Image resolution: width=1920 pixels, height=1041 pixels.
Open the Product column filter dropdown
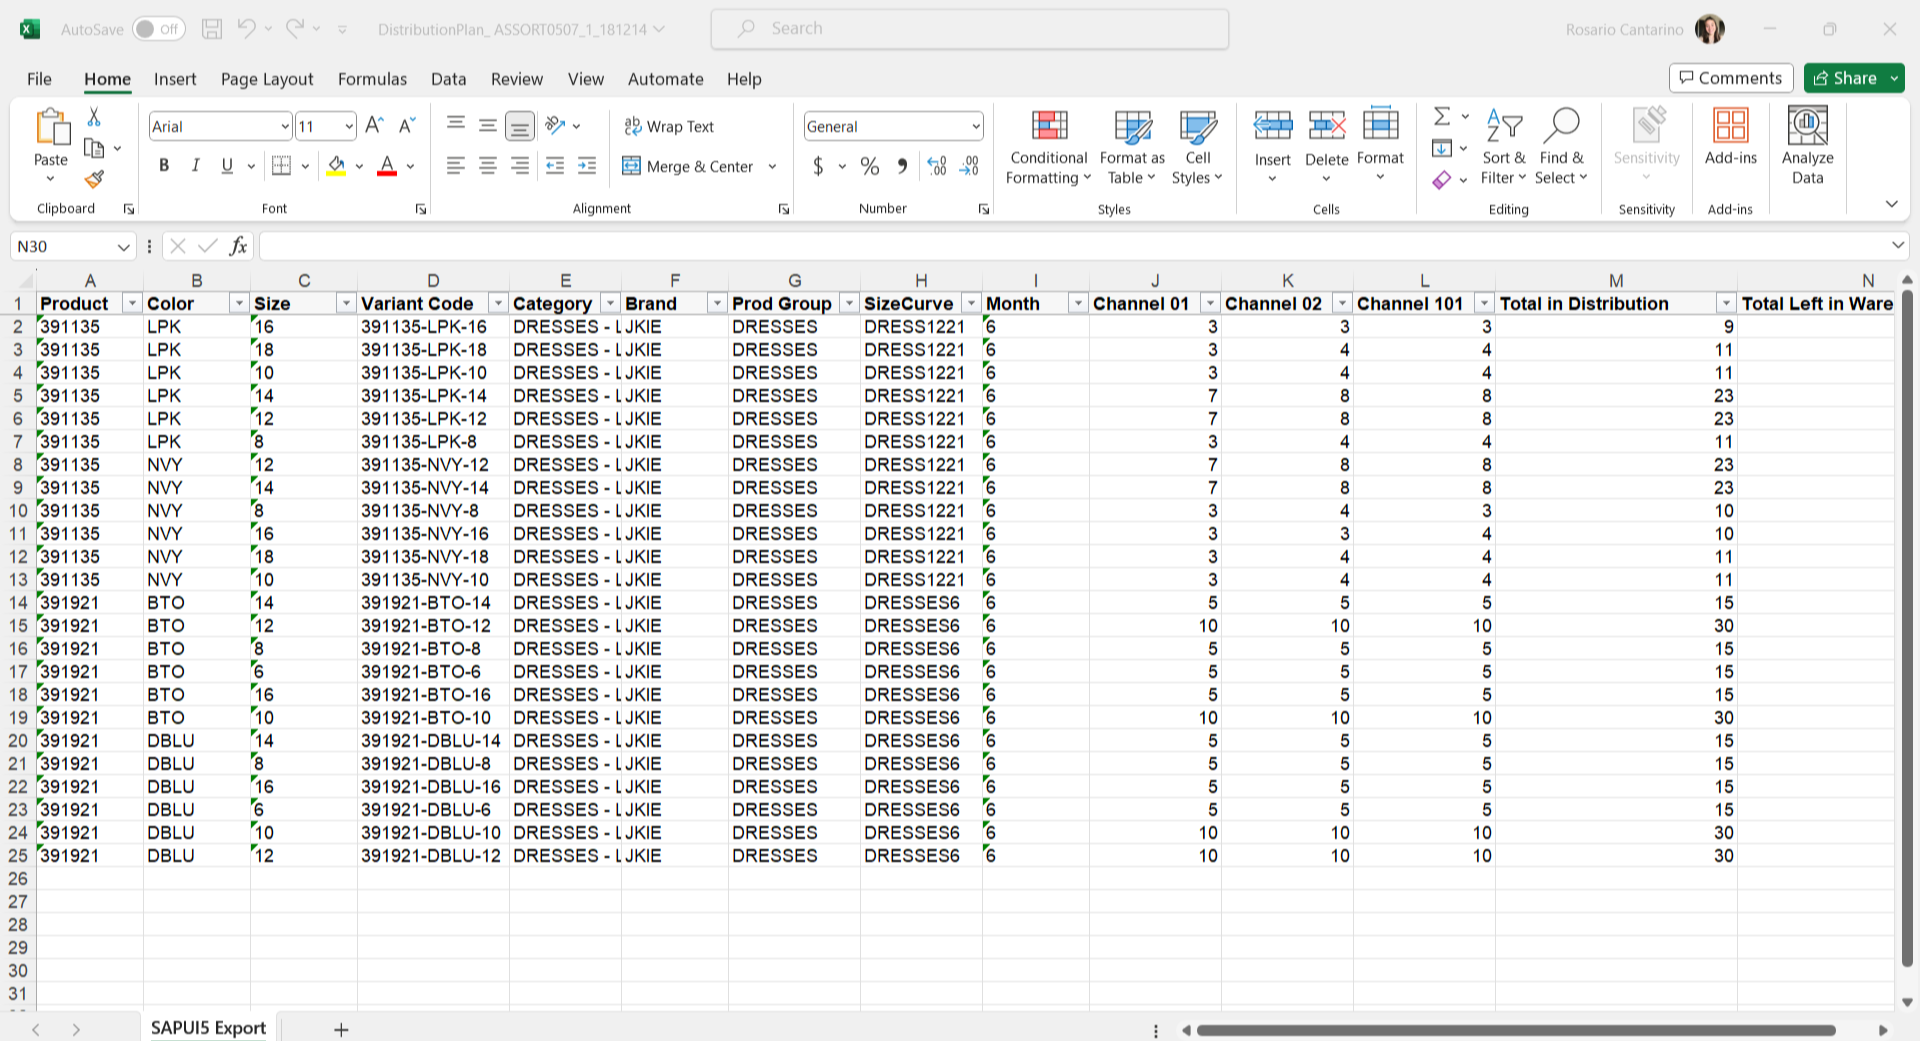click(131, 303)
